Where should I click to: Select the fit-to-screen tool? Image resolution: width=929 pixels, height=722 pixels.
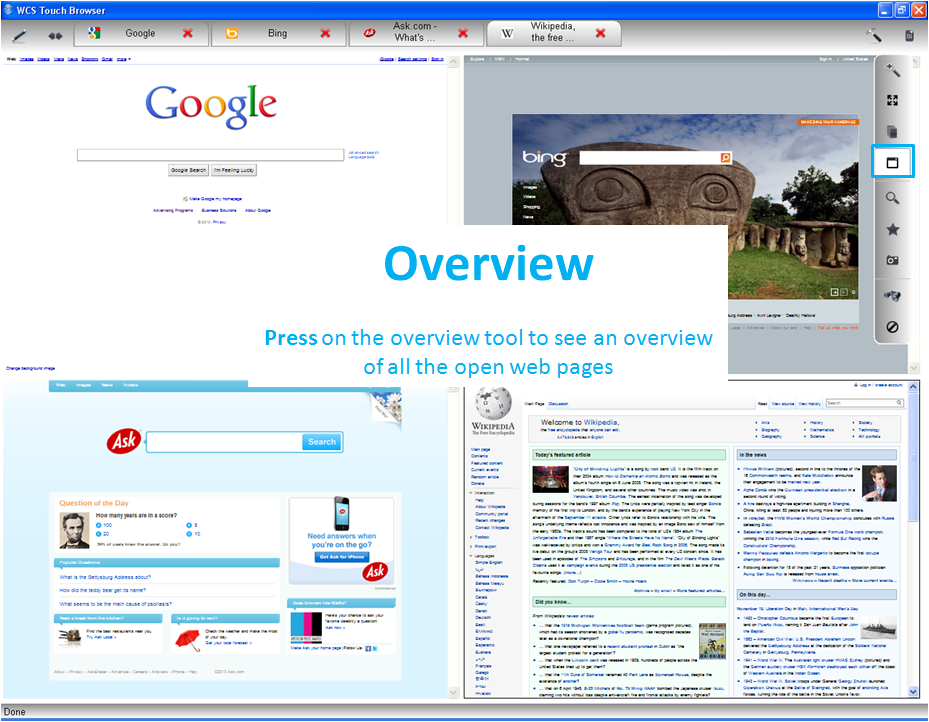893,99
